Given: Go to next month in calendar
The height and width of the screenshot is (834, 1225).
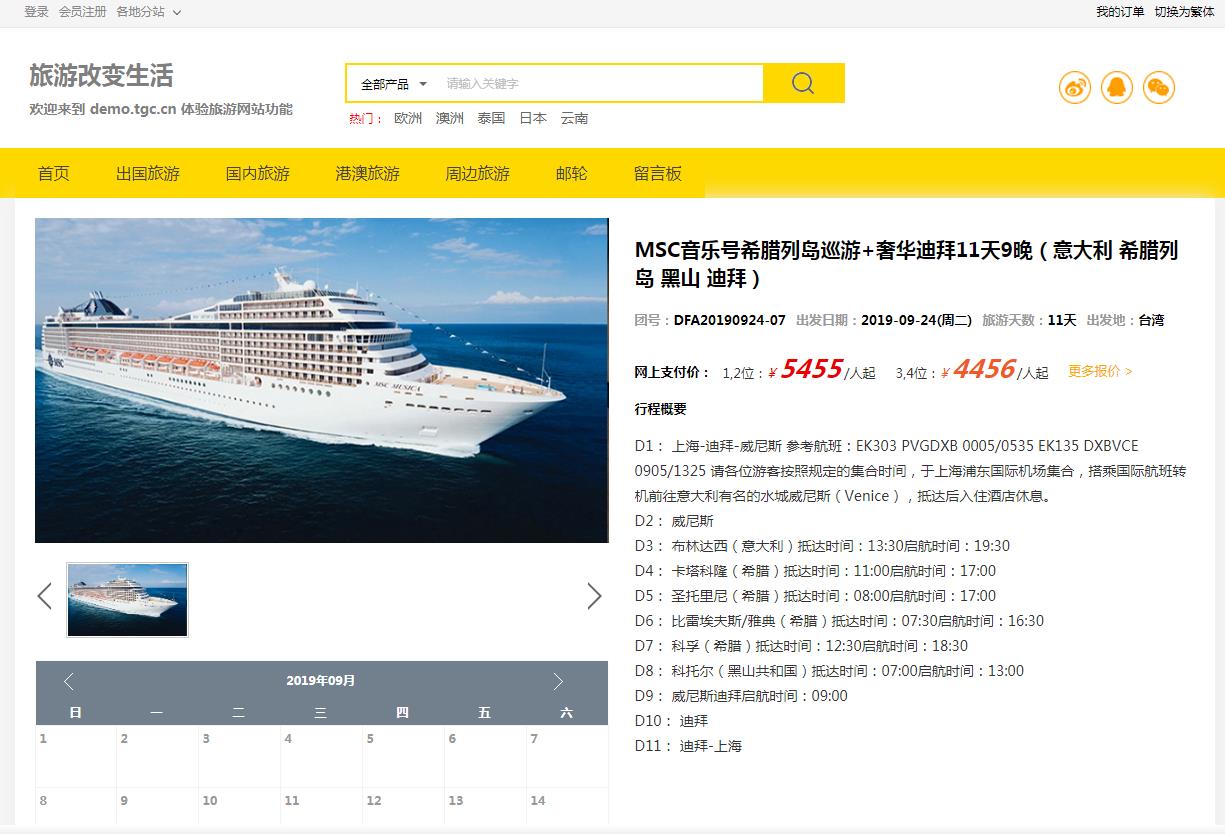Looking at the screenshot, I should (558, 681).
